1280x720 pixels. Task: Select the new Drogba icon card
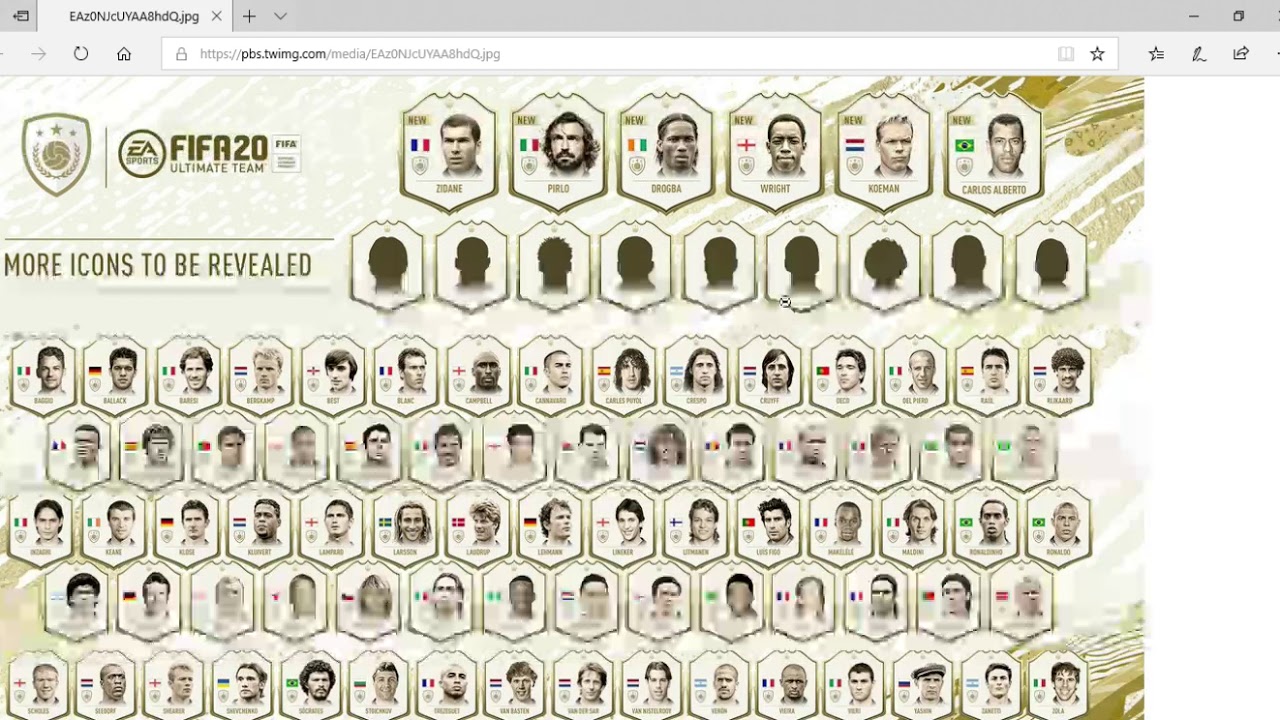coord(666,152)
